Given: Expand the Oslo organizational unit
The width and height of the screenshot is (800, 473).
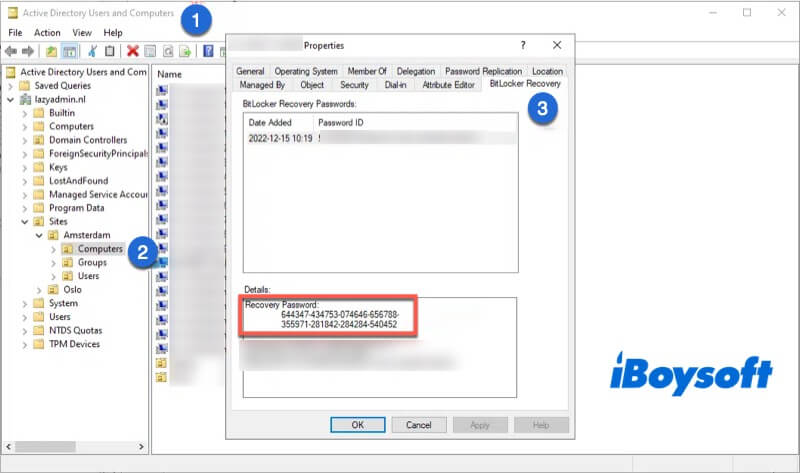Looking at the screenshot, I should pyautogui.click(x=39, y=290).
